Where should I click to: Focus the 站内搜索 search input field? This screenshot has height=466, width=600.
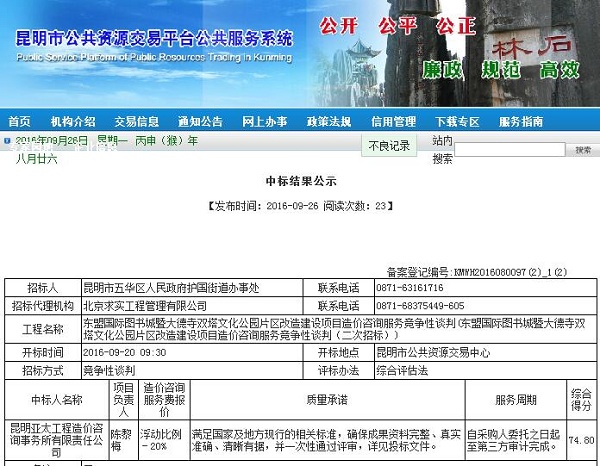point(513,149)
